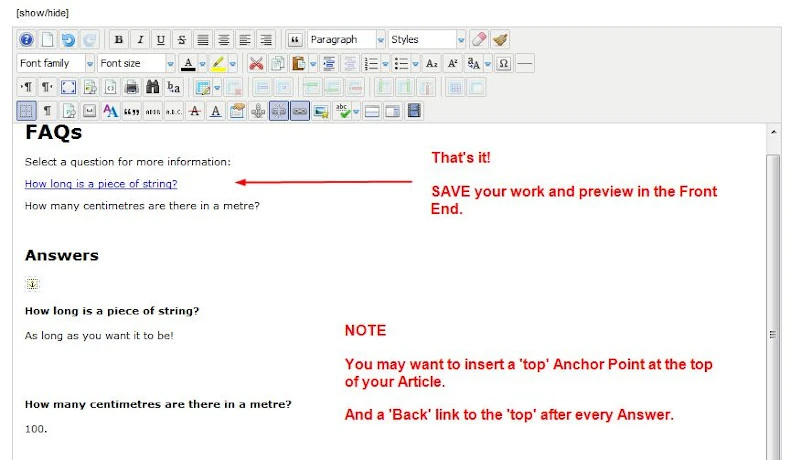The image size is (790, 460).
Task: Click the Print icon
Action: point(131,87)
